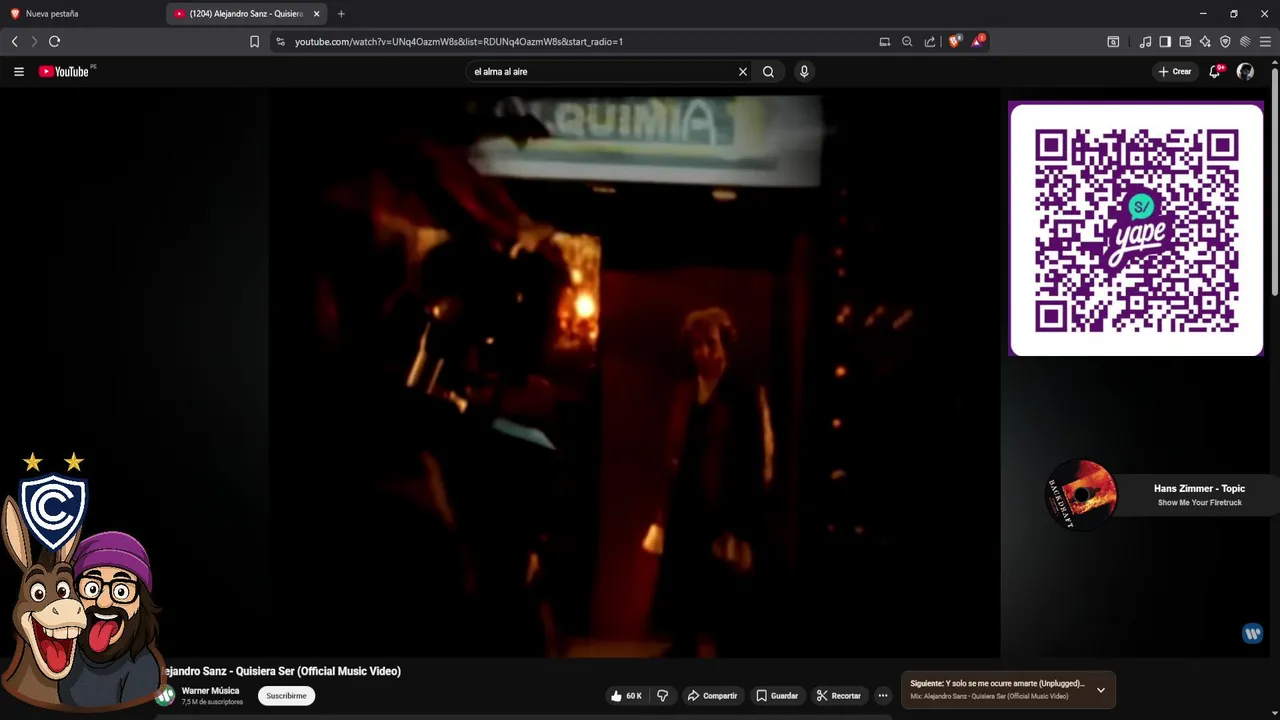
Task: Click the 'Hans Zimmer - Topic' text
Action: 1199,489
